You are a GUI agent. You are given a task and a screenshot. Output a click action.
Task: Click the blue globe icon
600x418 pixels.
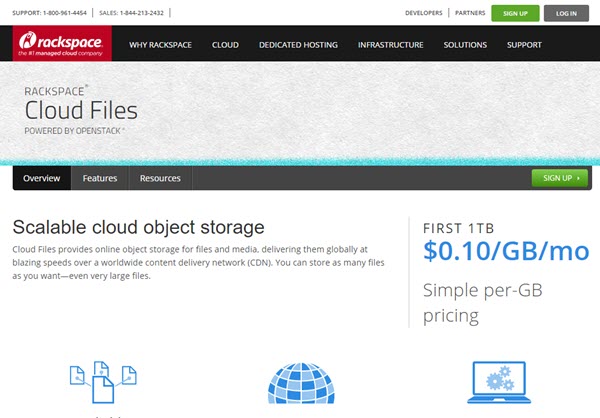[301, 383]
